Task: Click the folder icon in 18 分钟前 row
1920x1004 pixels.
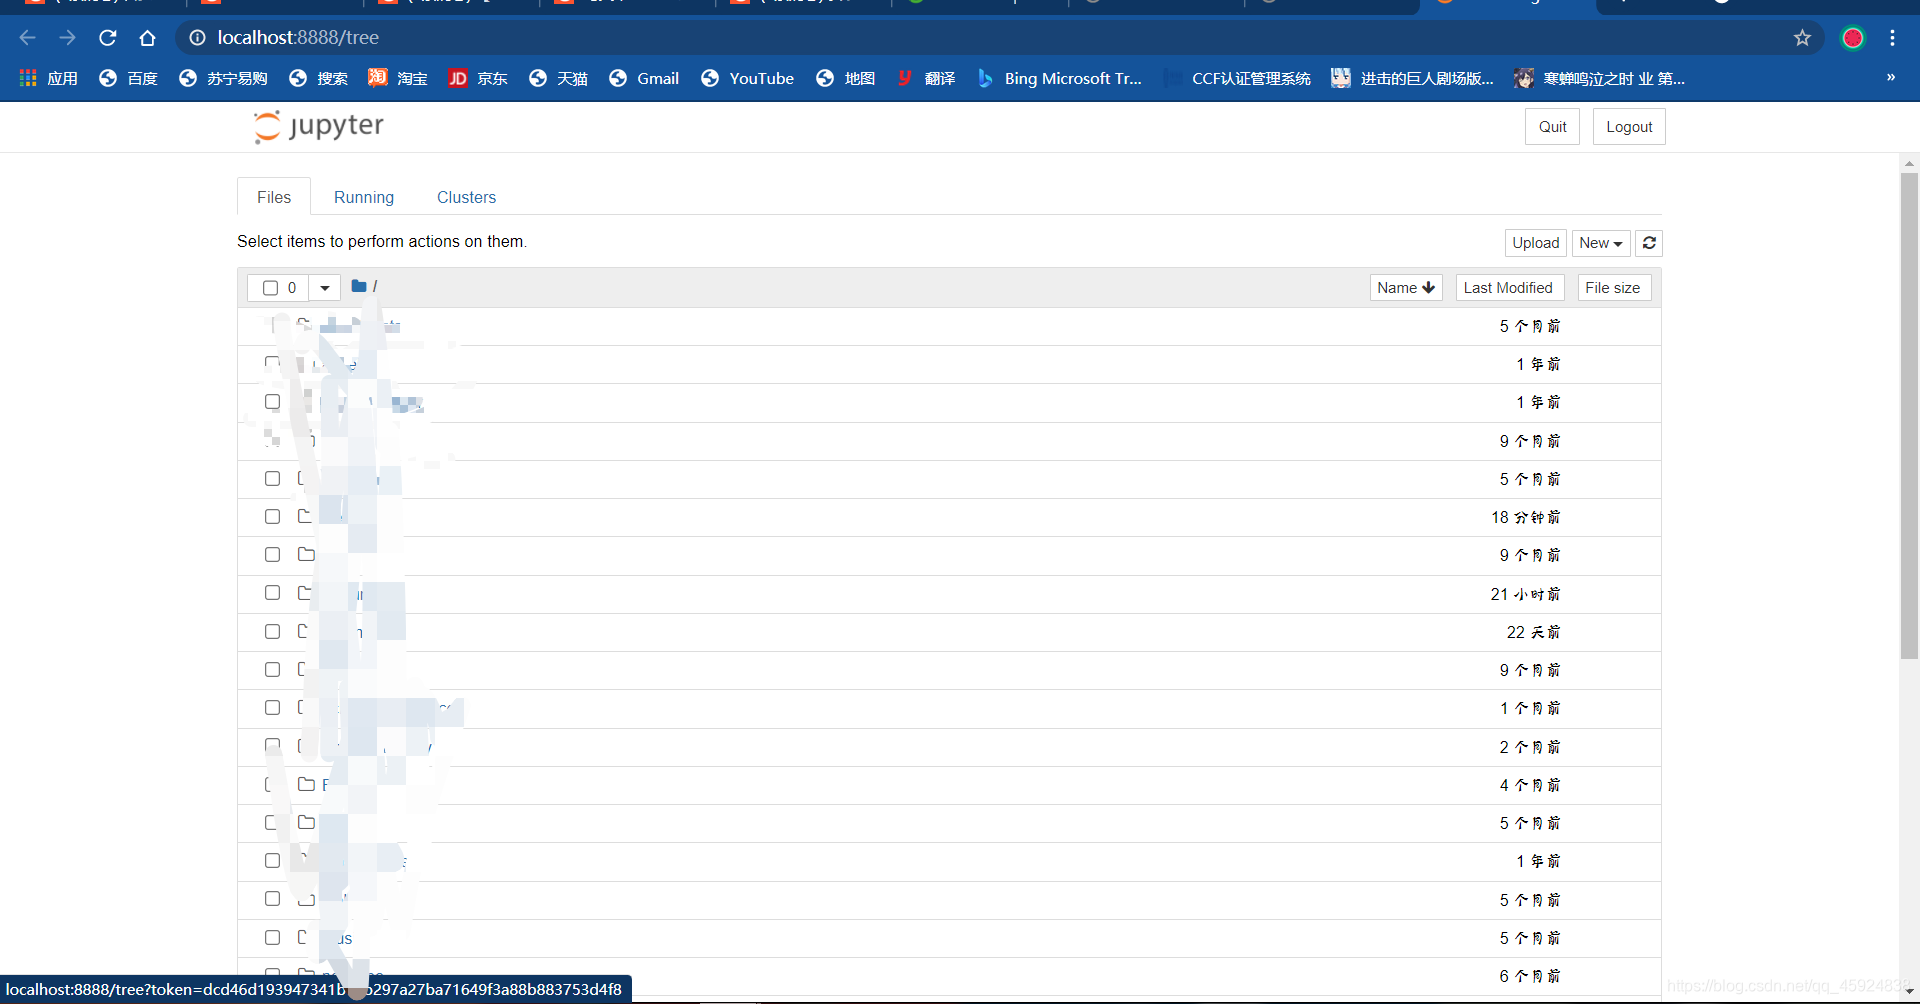Action: (306, 517)
